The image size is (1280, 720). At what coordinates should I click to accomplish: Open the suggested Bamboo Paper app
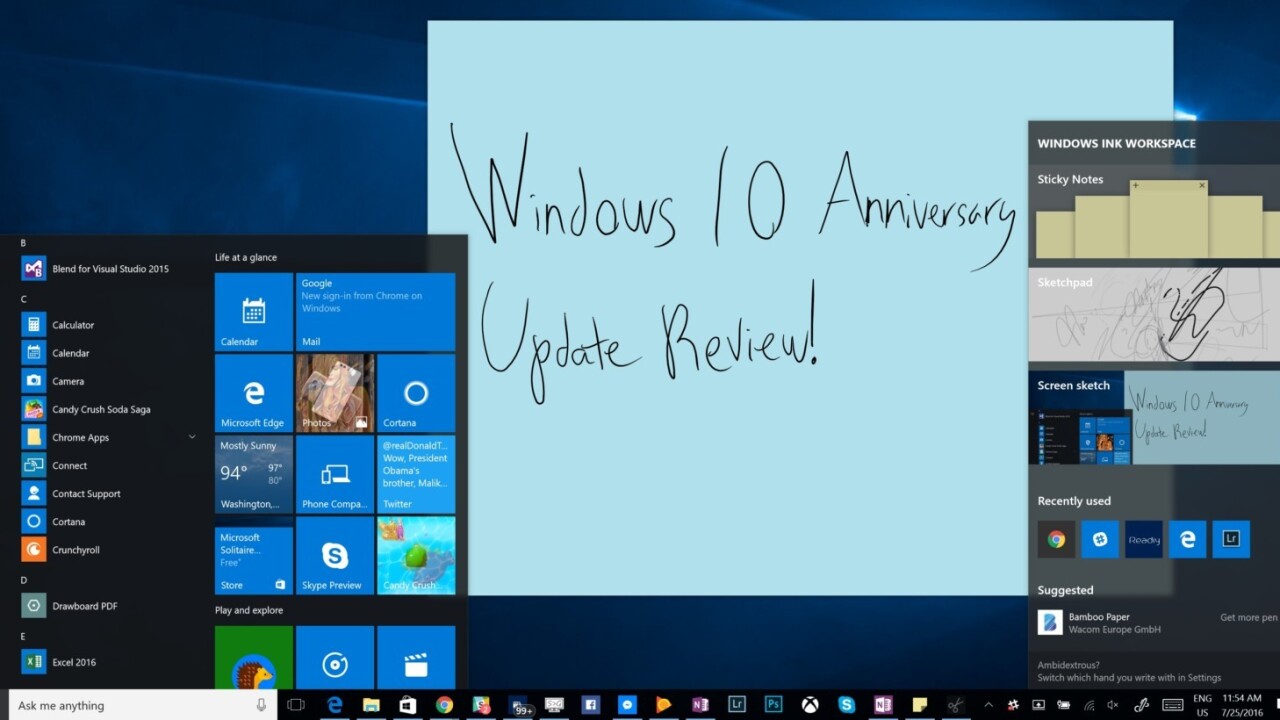1100,623
